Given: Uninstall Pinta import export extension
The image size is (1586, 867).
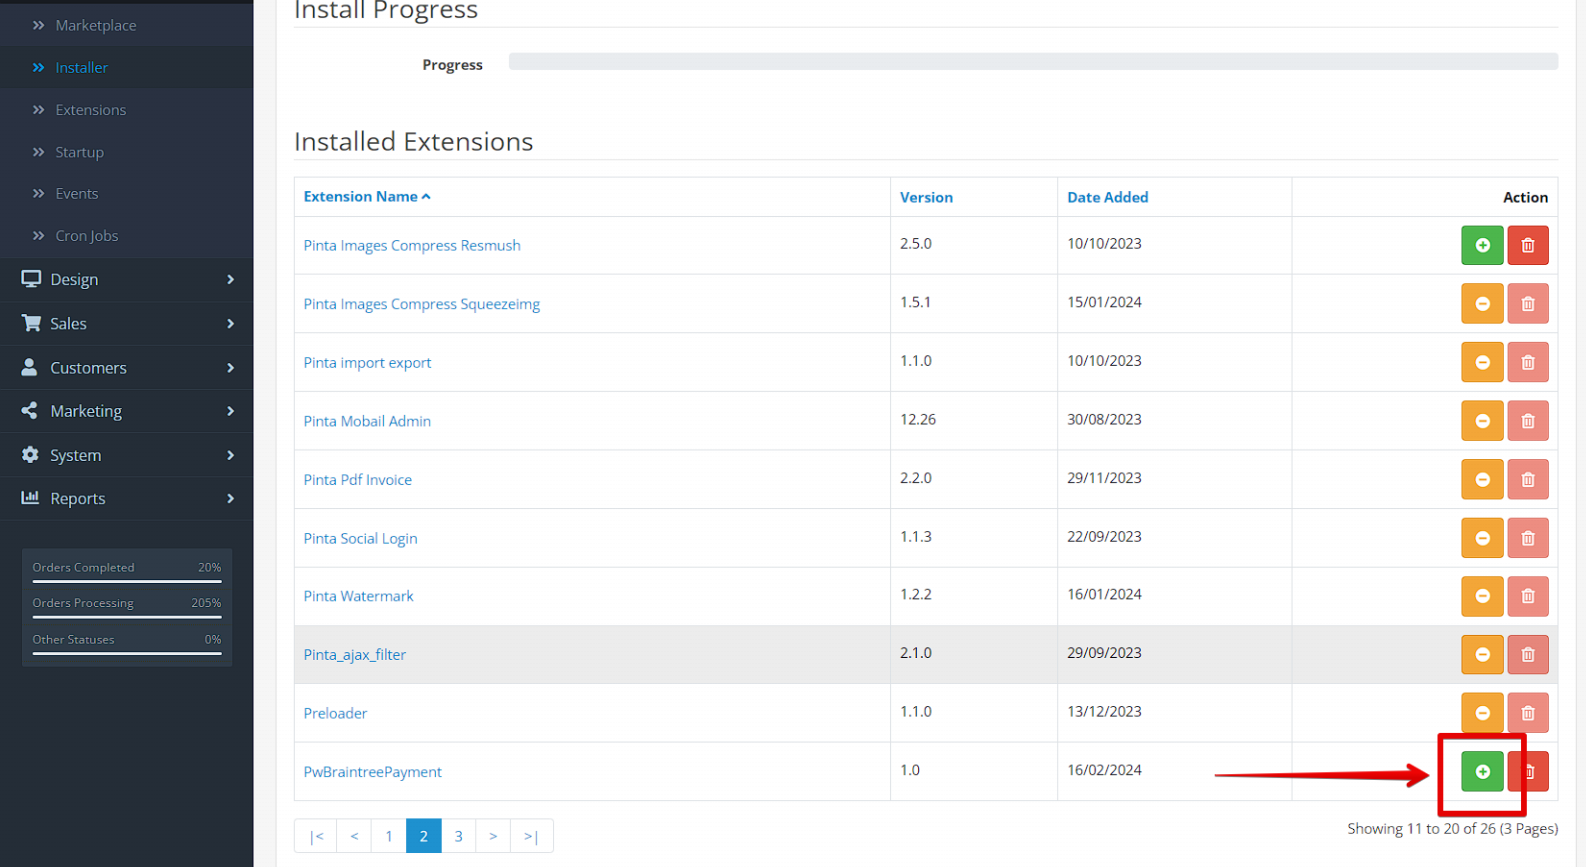Looking at the screenshot, I should (1482, 362).
